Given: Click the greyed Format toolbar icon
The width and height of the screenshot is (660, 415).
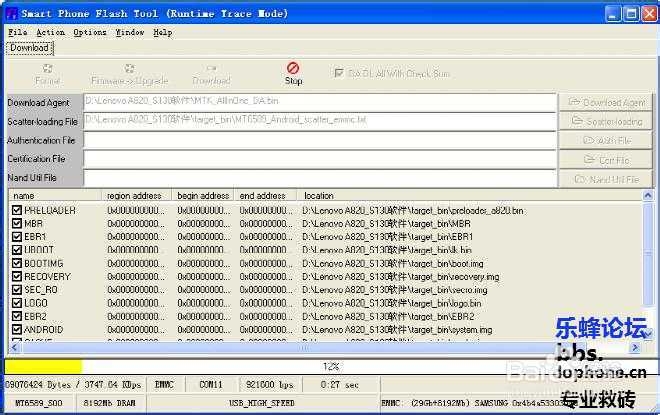Looking at the screenshot, I should [x=48, y=69].
